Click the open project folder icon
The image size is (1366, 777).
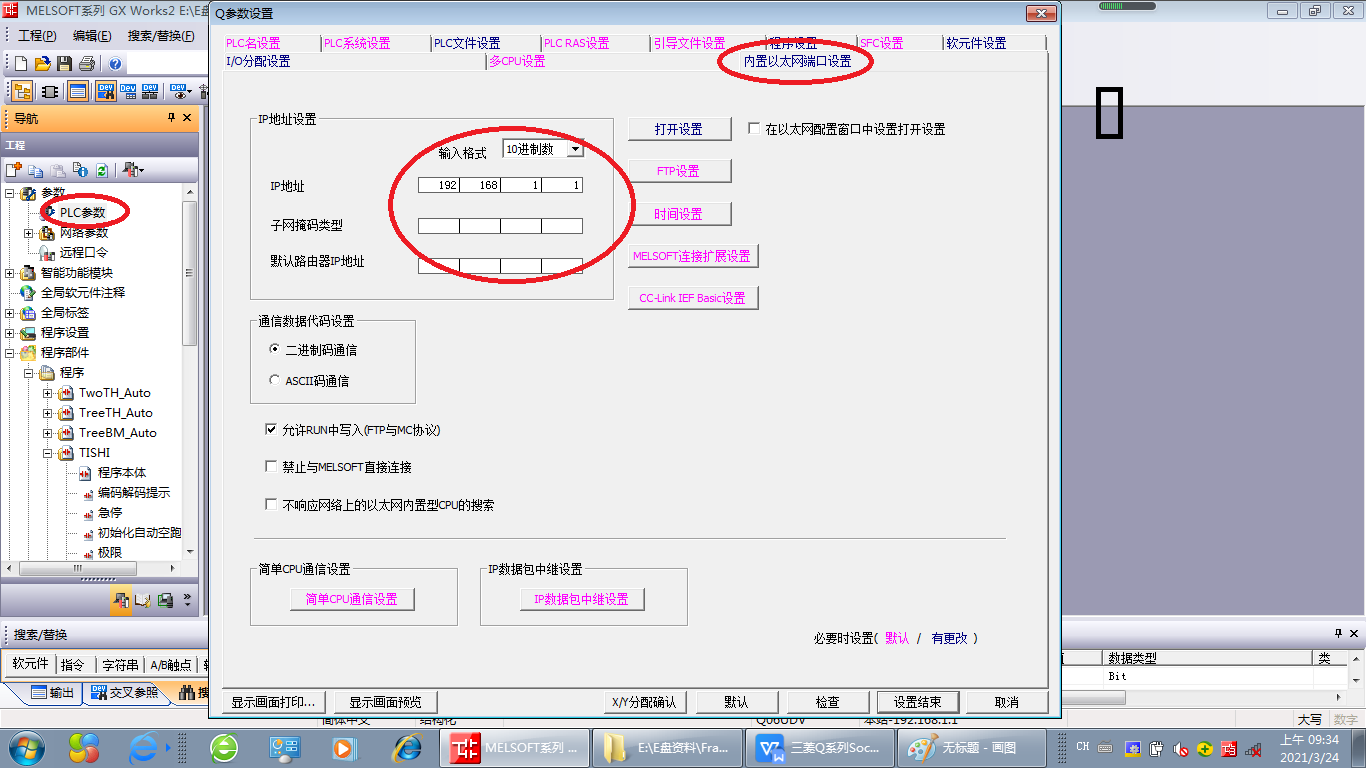[42, 64]
